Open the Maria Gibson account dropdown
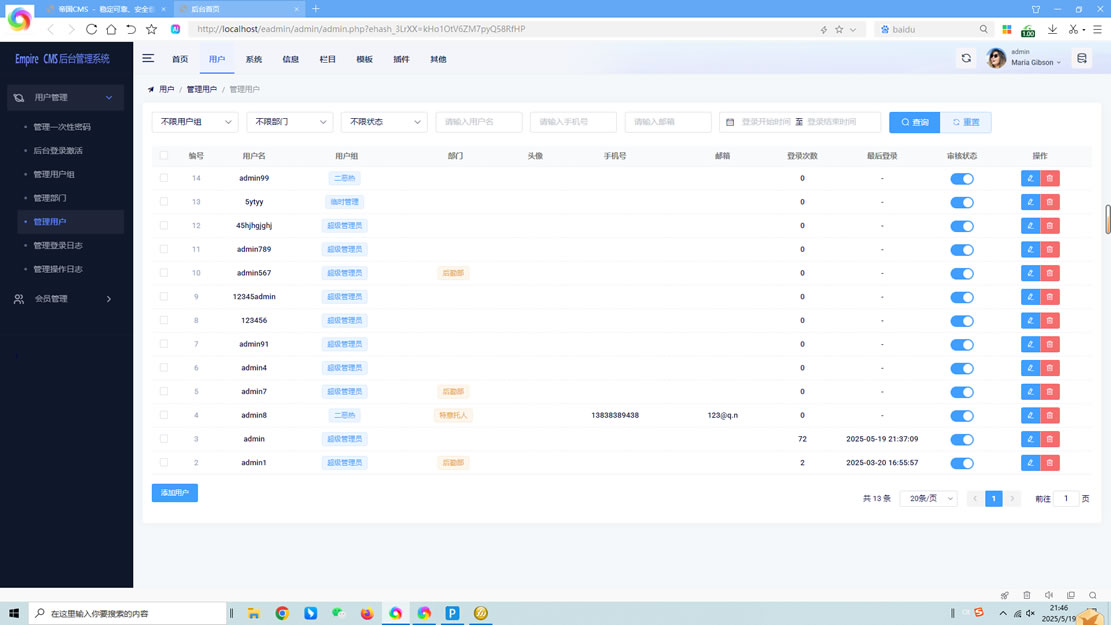This screenshot has width=1111, height=625. (x=1035, y=62)
